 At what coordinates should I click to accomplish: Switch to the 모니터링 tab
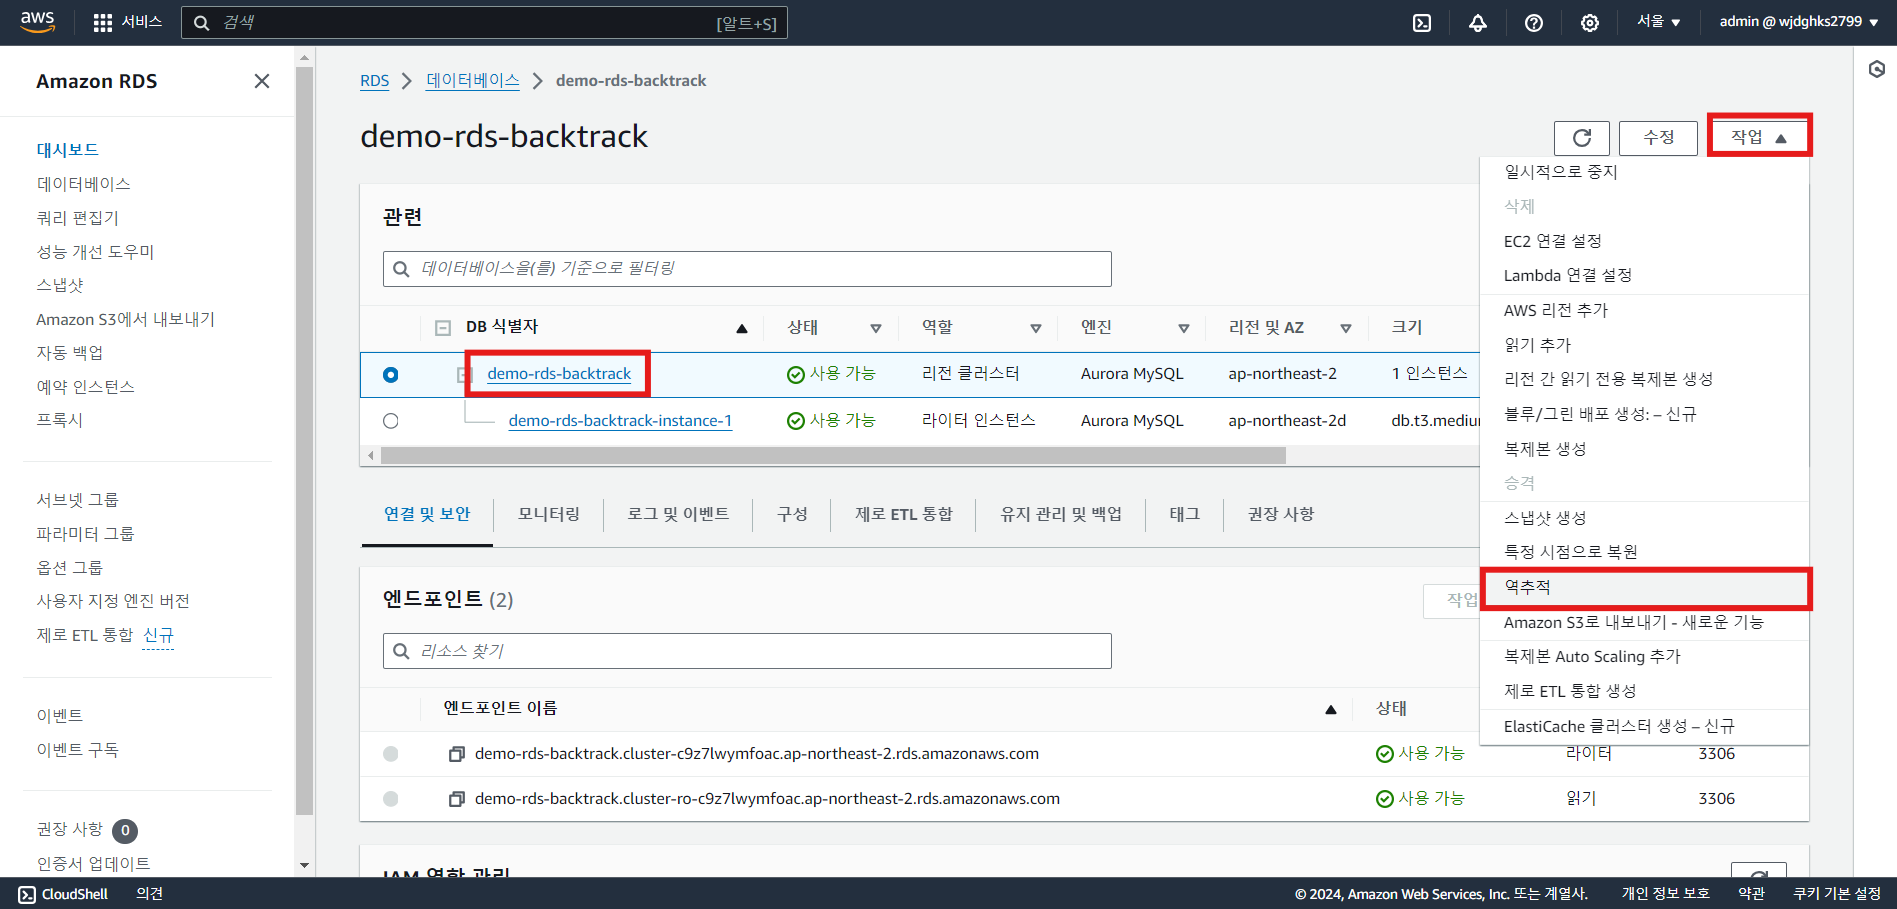tap(549, 514)
